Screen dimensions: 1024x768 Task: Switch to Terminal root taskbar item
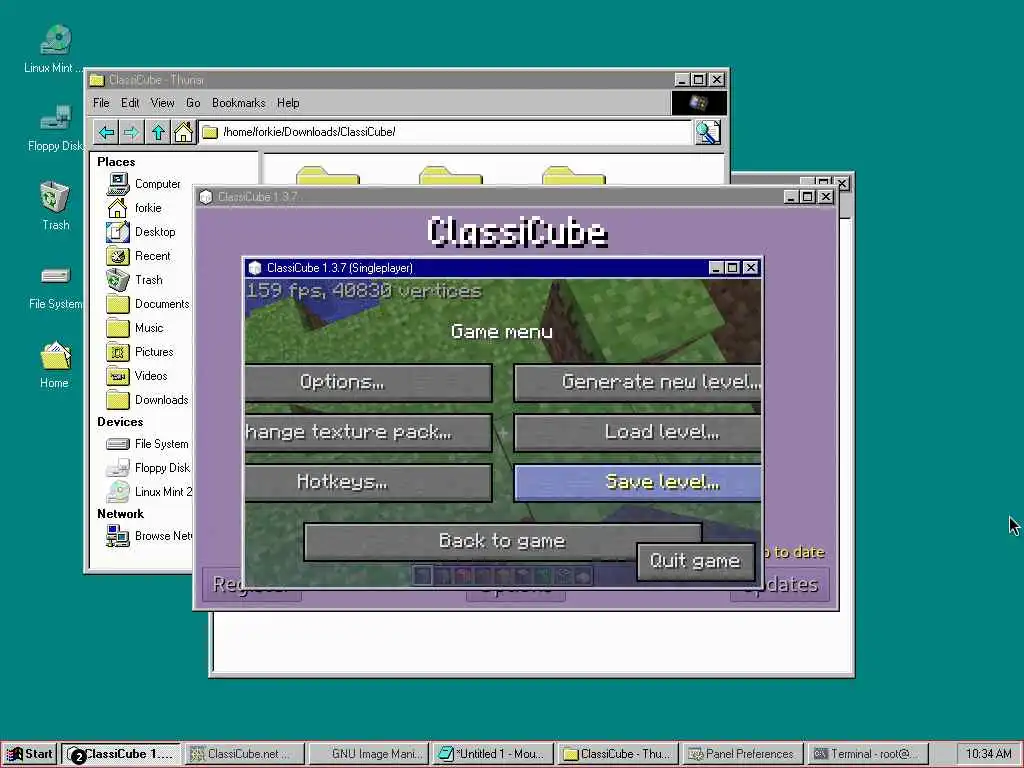pos(867,754)
